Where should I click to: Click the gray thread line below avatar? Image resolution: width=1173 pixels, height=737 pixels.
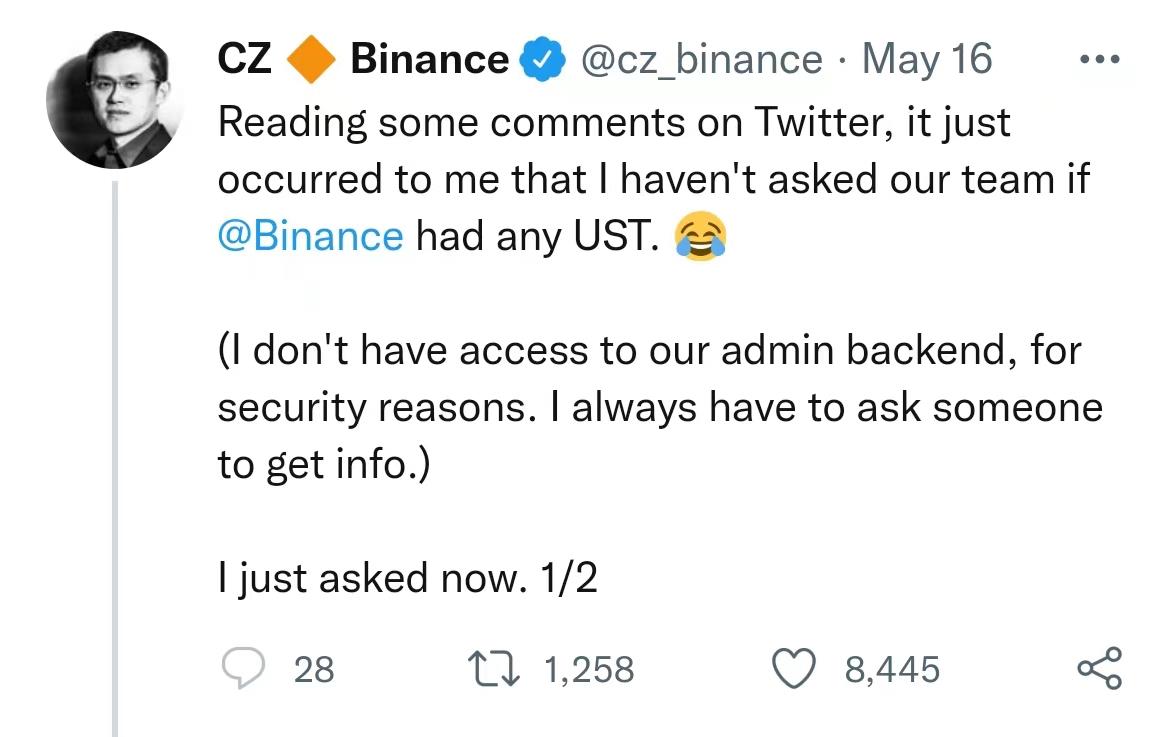tap(115, 458)
